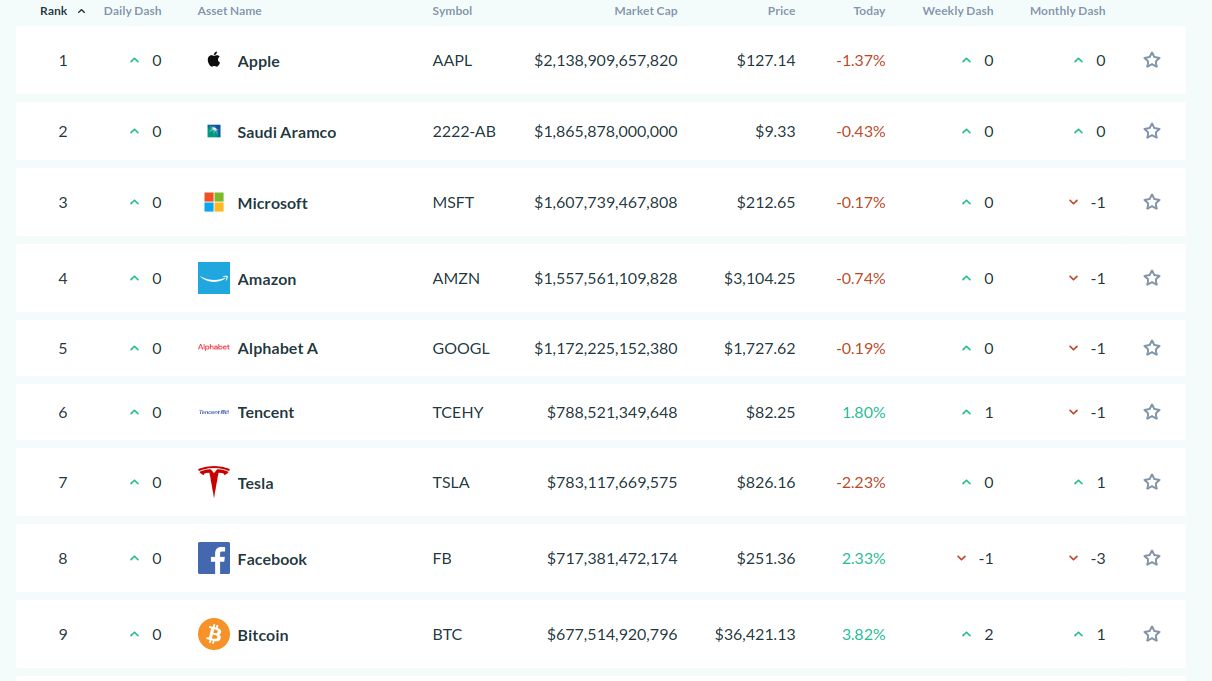
Task: Toggle the favorite star for Bitcoin
Action: (x=1152, y=634)
